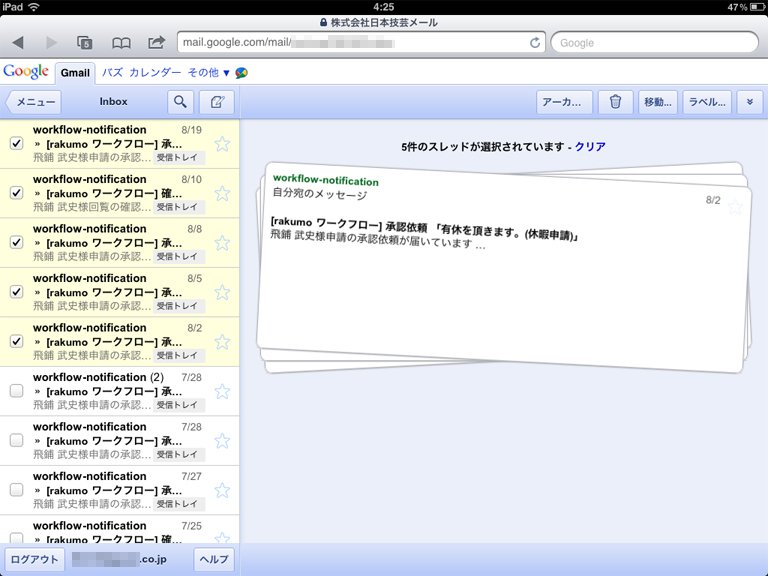Open the 8/19 email subject line
This screenshot has width=768, height=576.
114,144
